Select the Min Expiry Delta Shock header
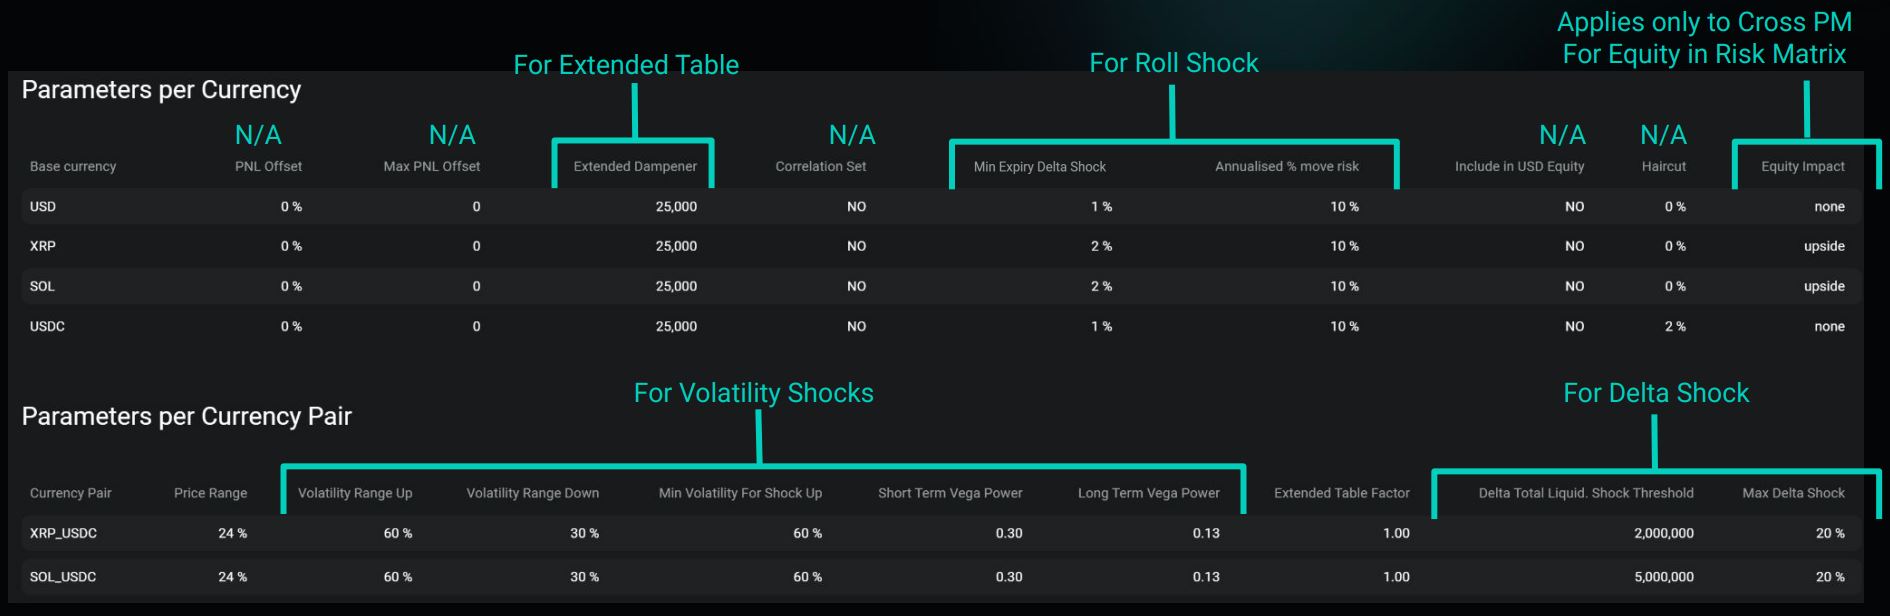This screenshot has width=1890, height=616. tap(1039, 167)
